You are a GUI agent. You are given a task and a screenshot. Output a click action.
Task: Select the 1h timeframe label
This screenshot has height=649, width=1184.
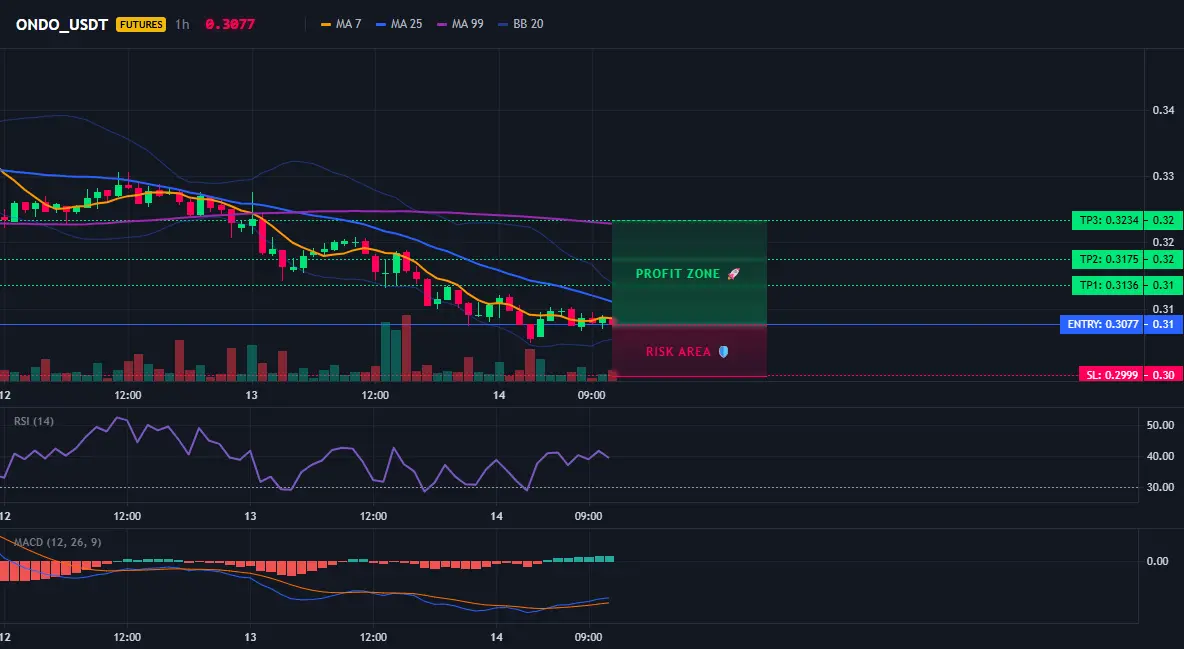(182, 24)
